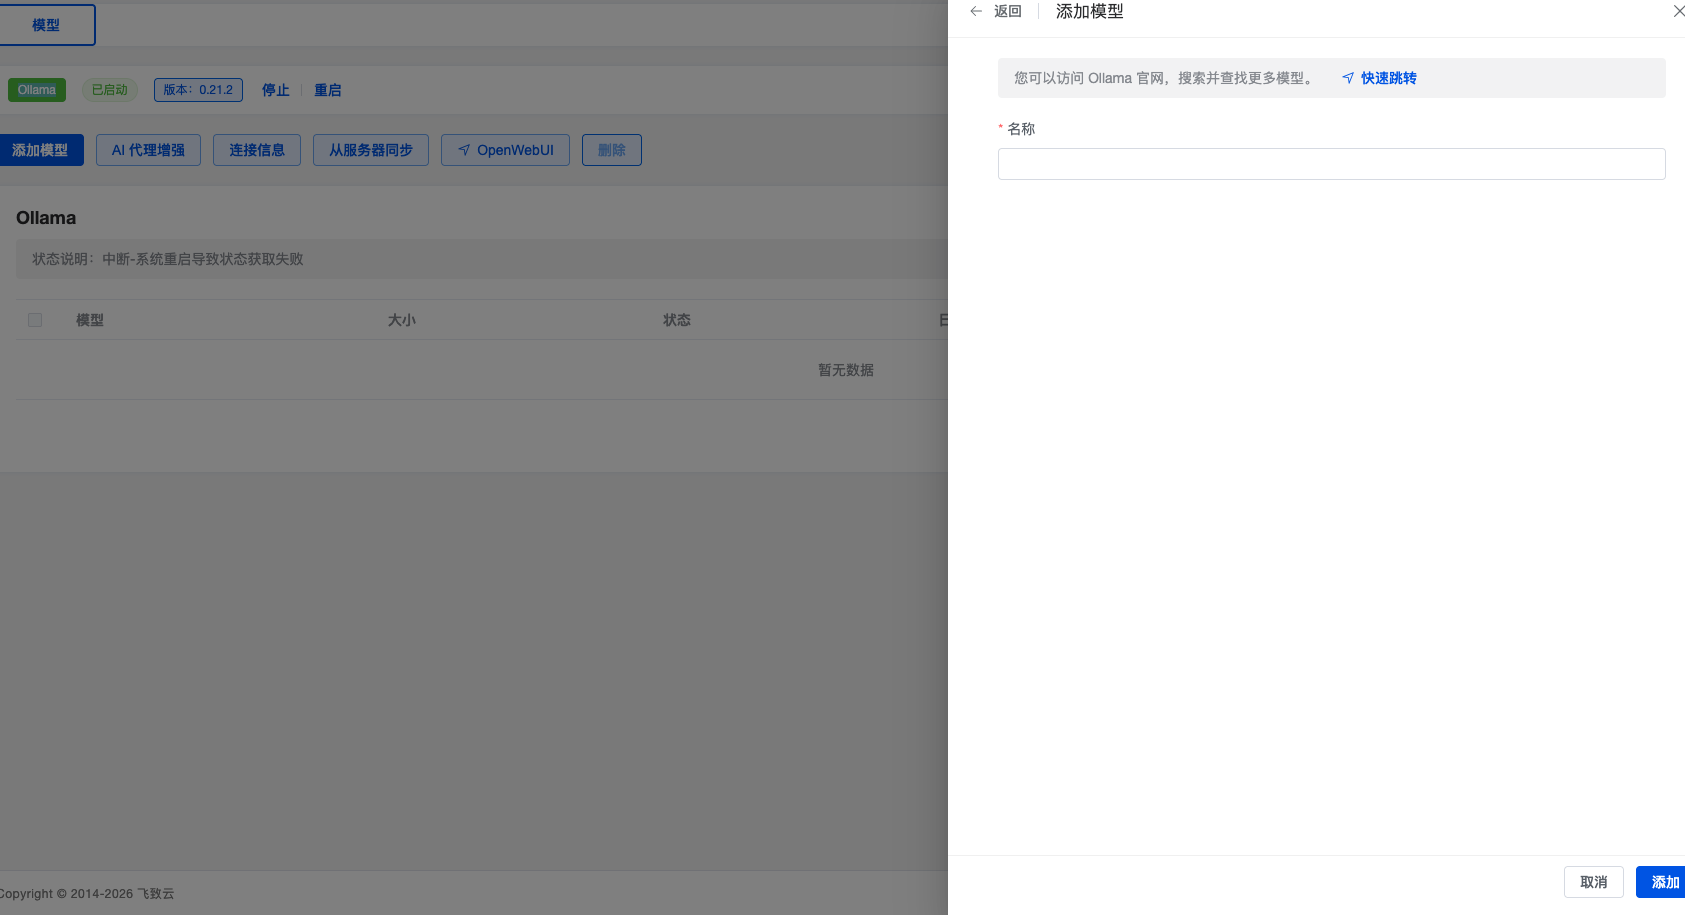Restart Ollama using the 重启 link
The height and width of the screenshot is (915, 1685).
click(x=328, y=90)
